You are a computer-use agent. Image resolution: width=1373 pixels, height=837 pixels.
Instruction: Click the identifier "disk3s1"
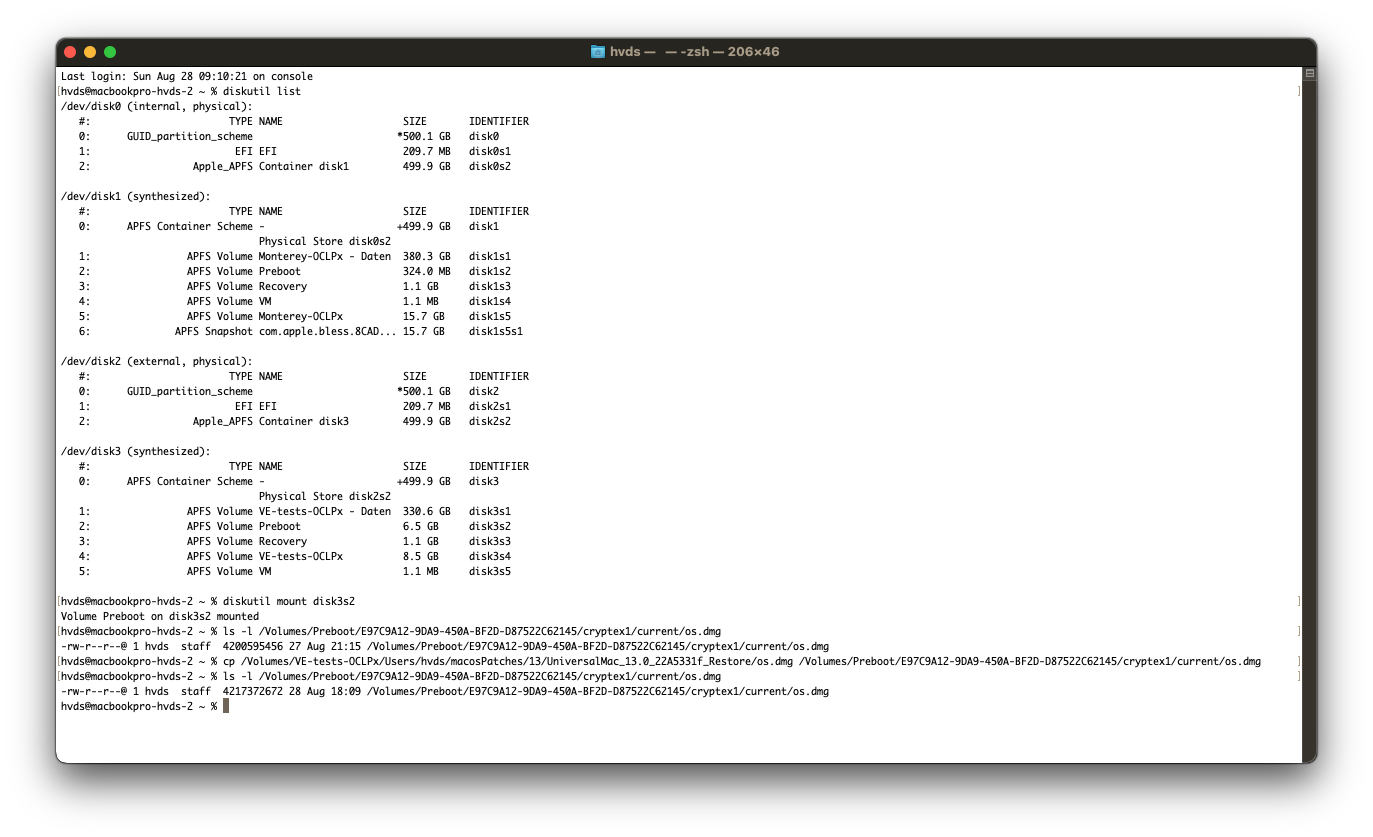coord(490,511)
